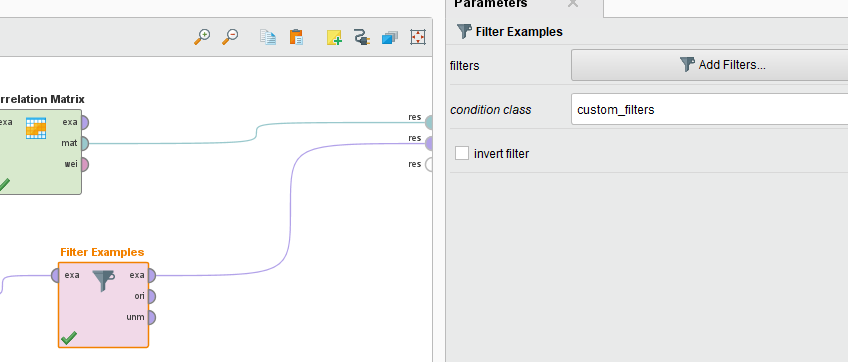
Task: Click the condition class parameter label
Action: coord(491,110)
